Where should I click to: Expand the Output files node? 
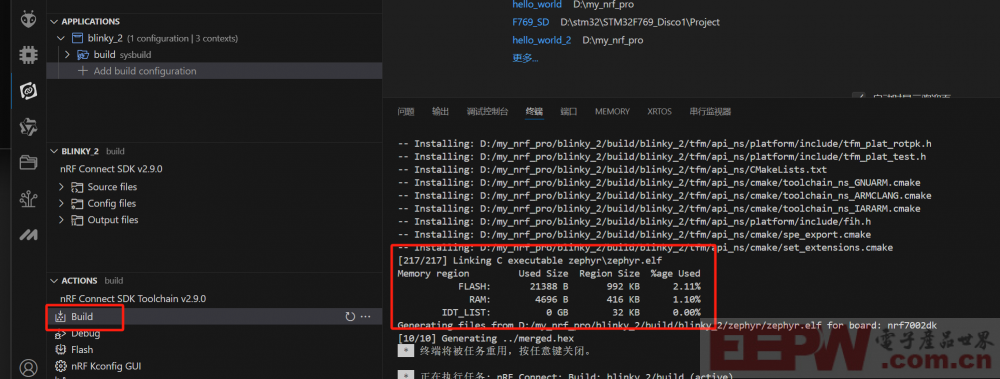click(61, 220)
